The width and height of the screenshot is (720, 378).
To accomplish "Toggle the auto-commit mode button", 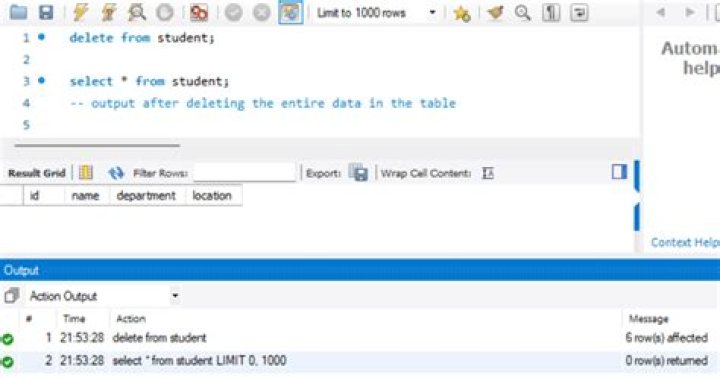I will (x=291, y=12).
